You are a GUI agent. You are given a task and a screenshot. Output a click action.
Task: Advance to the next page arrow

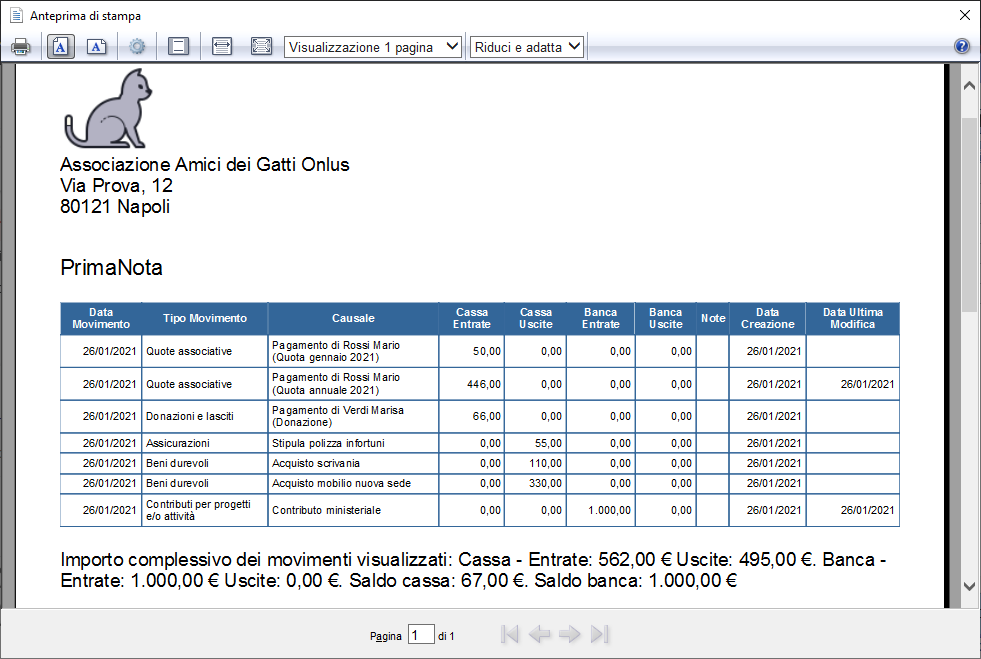pos(569,635)
